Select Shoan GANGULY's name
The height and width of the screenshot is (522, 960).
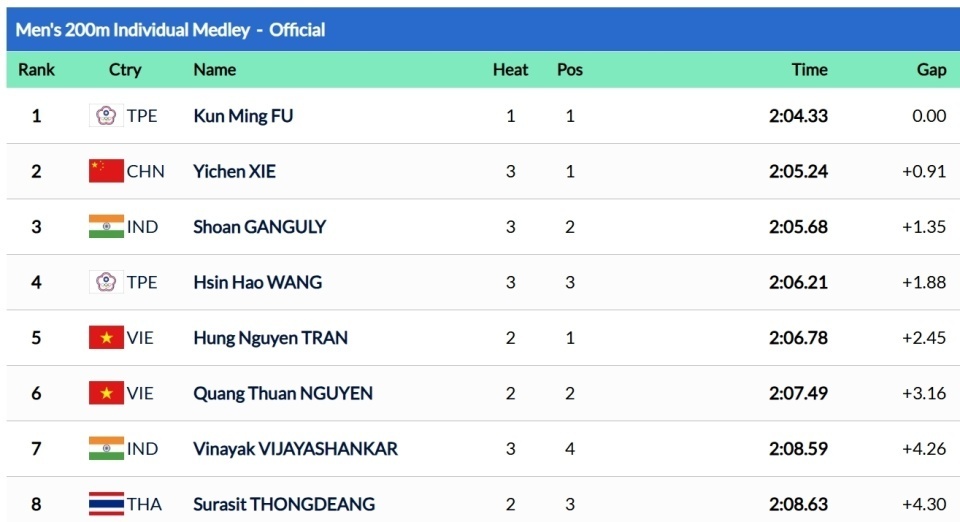259,227
